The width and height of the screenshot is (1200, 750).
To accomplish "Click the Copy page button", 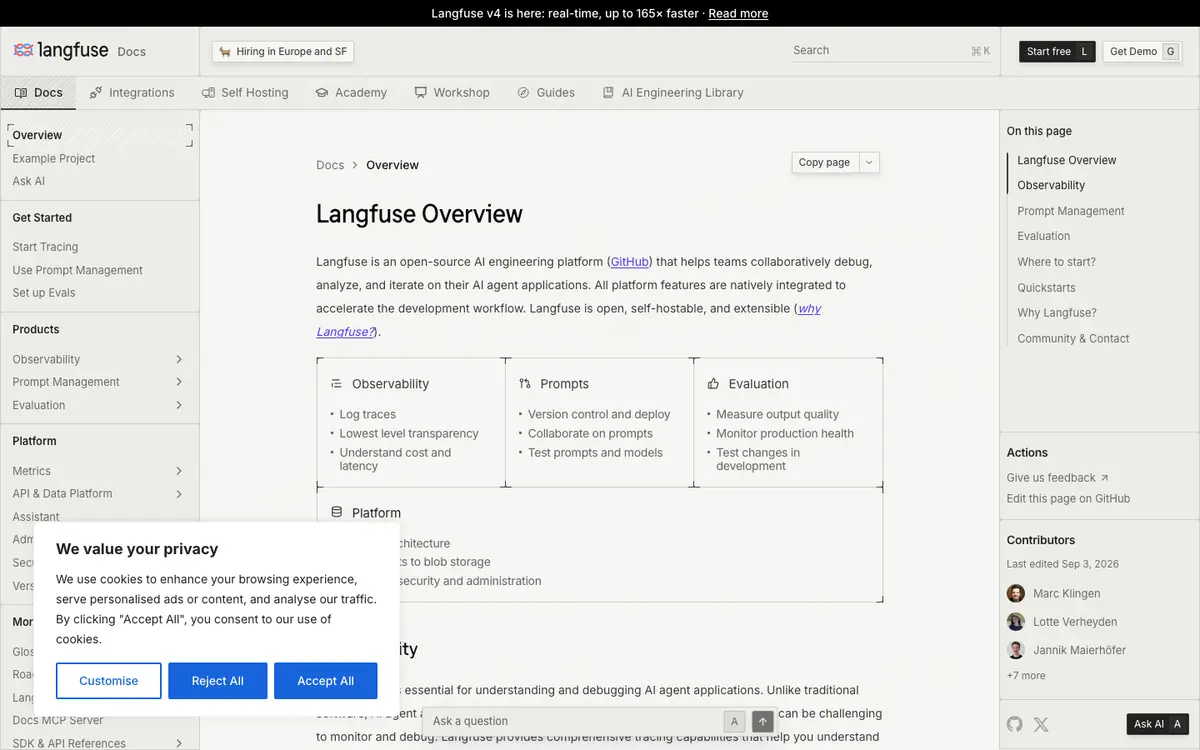I will click(x=825, y=162).
